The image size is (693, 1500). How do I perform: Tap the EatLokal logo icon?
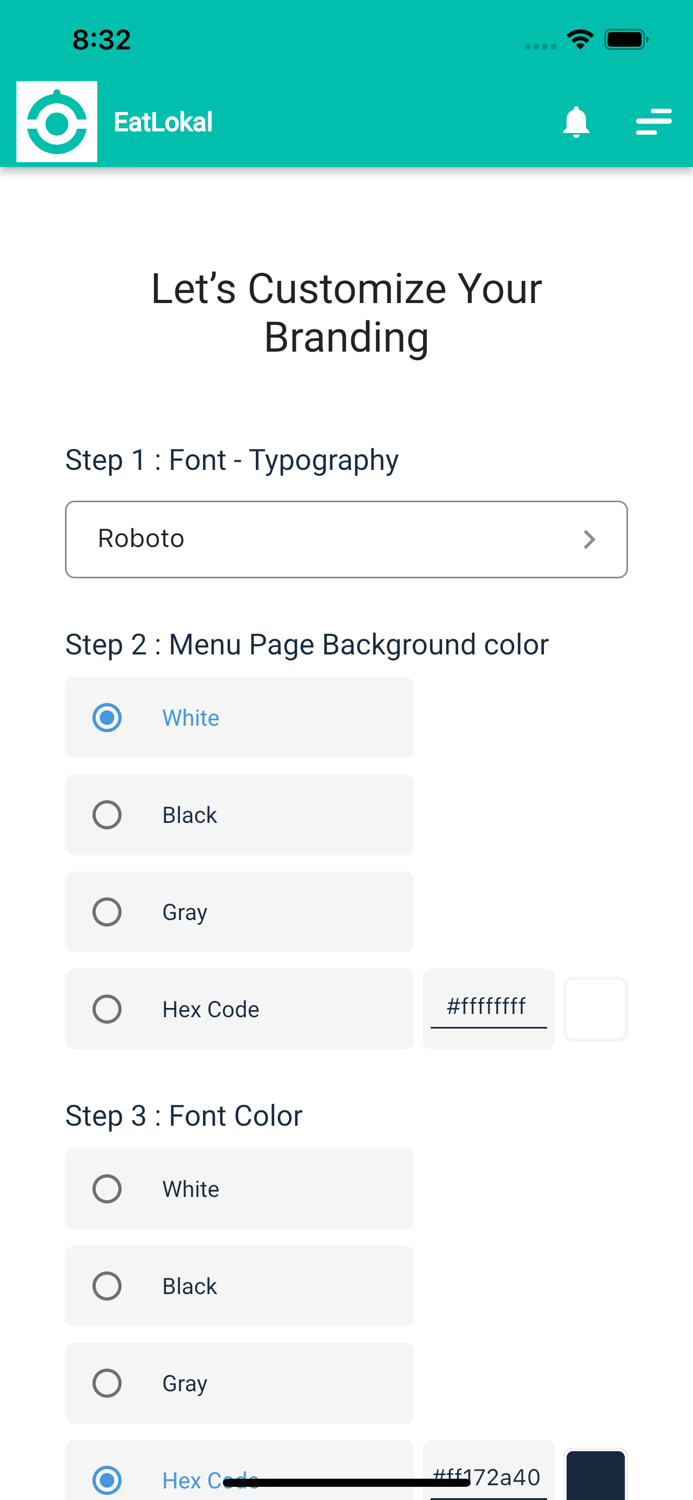coord(57,122)
